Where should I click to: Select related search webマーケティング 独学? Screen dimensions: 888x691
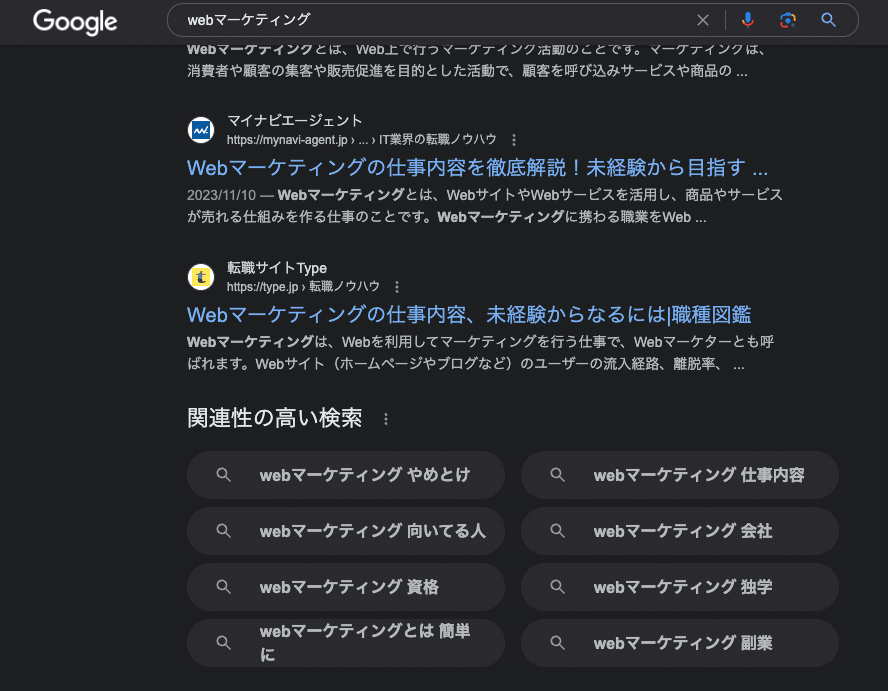click(x=682, y=587)
